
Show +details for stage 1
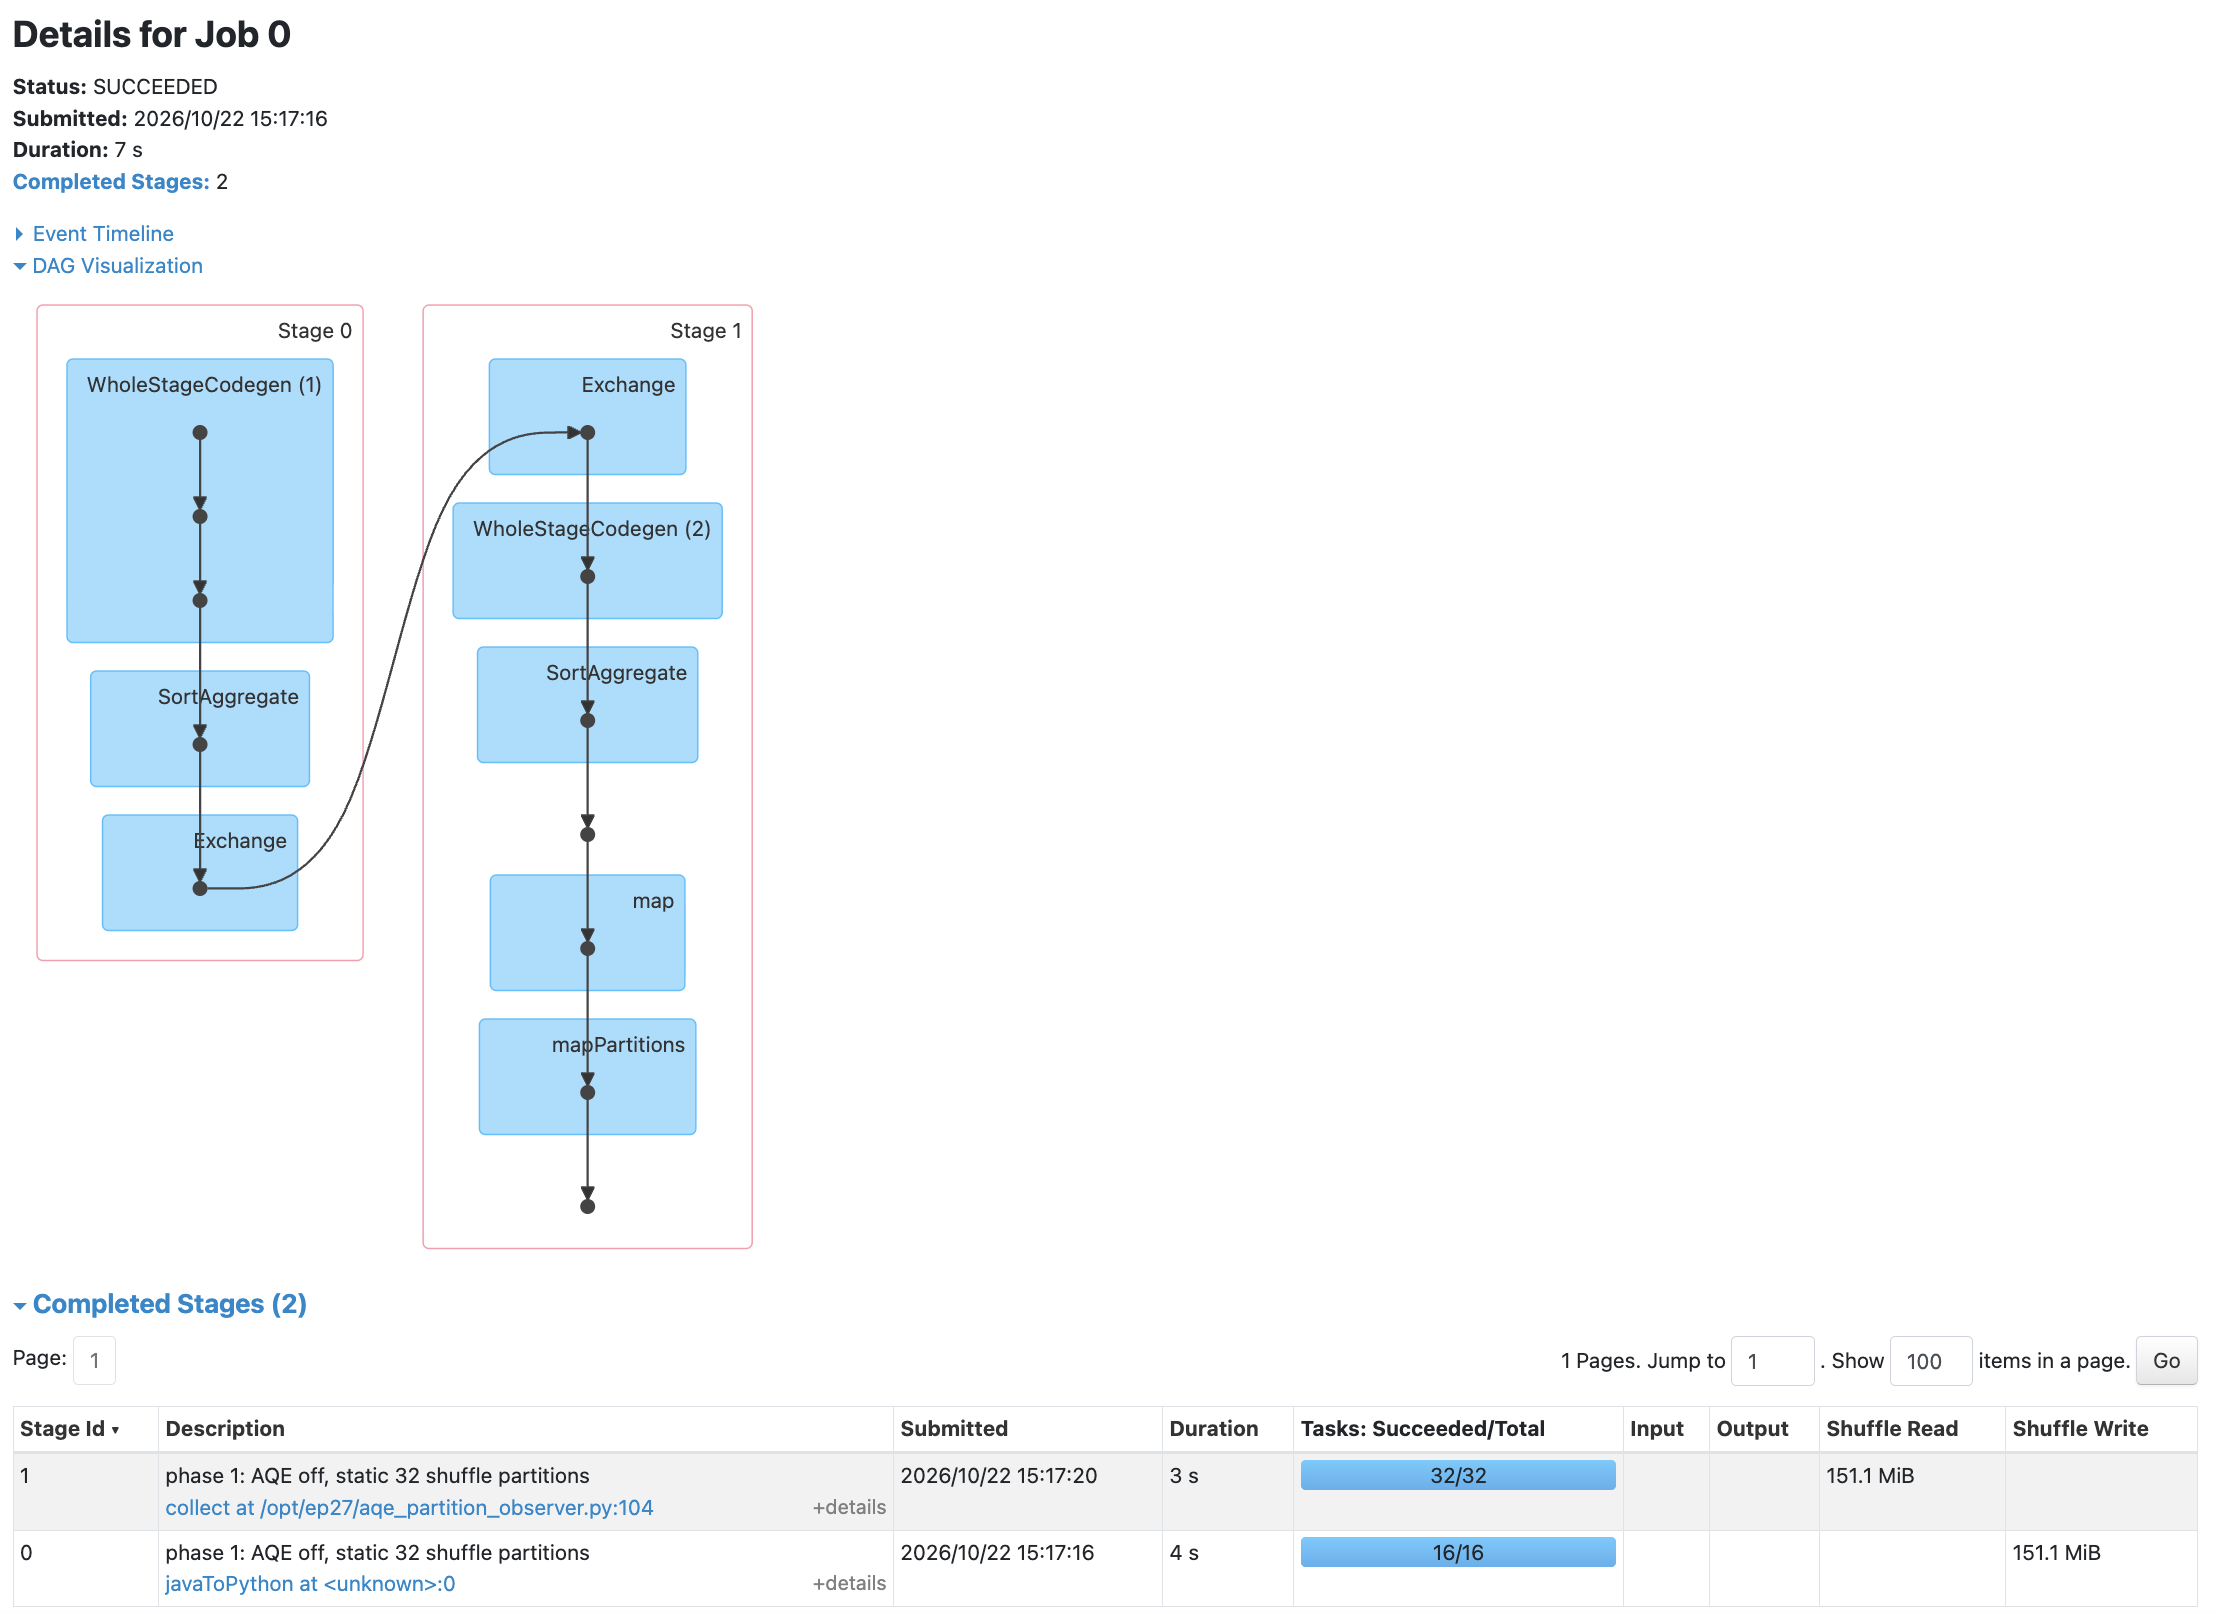849,1507
